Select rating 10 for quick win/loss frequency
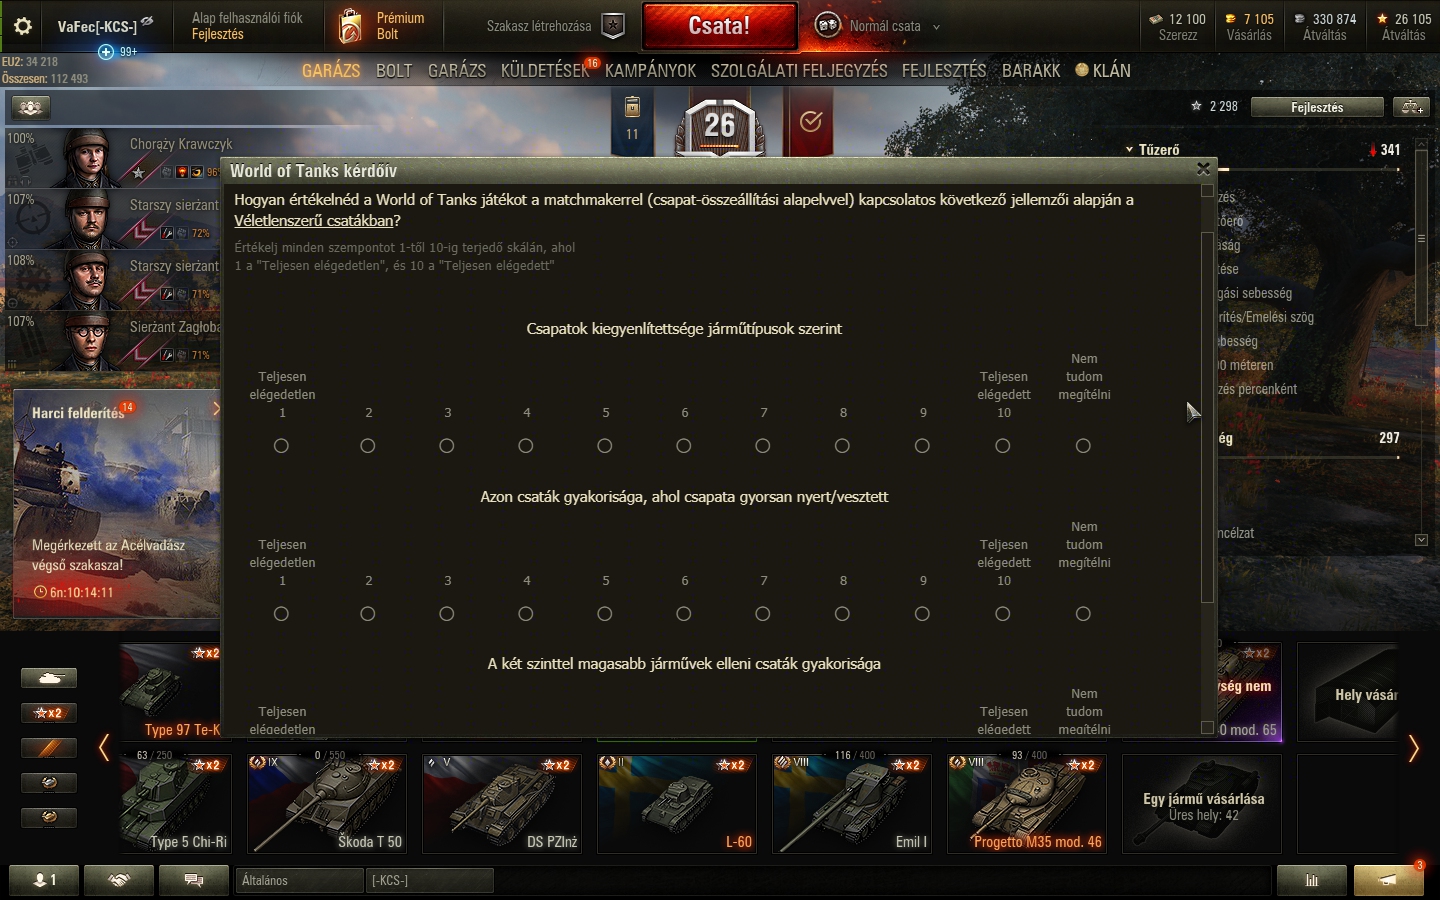This screenshot has height=900, width=1440. coord(1003,614)
